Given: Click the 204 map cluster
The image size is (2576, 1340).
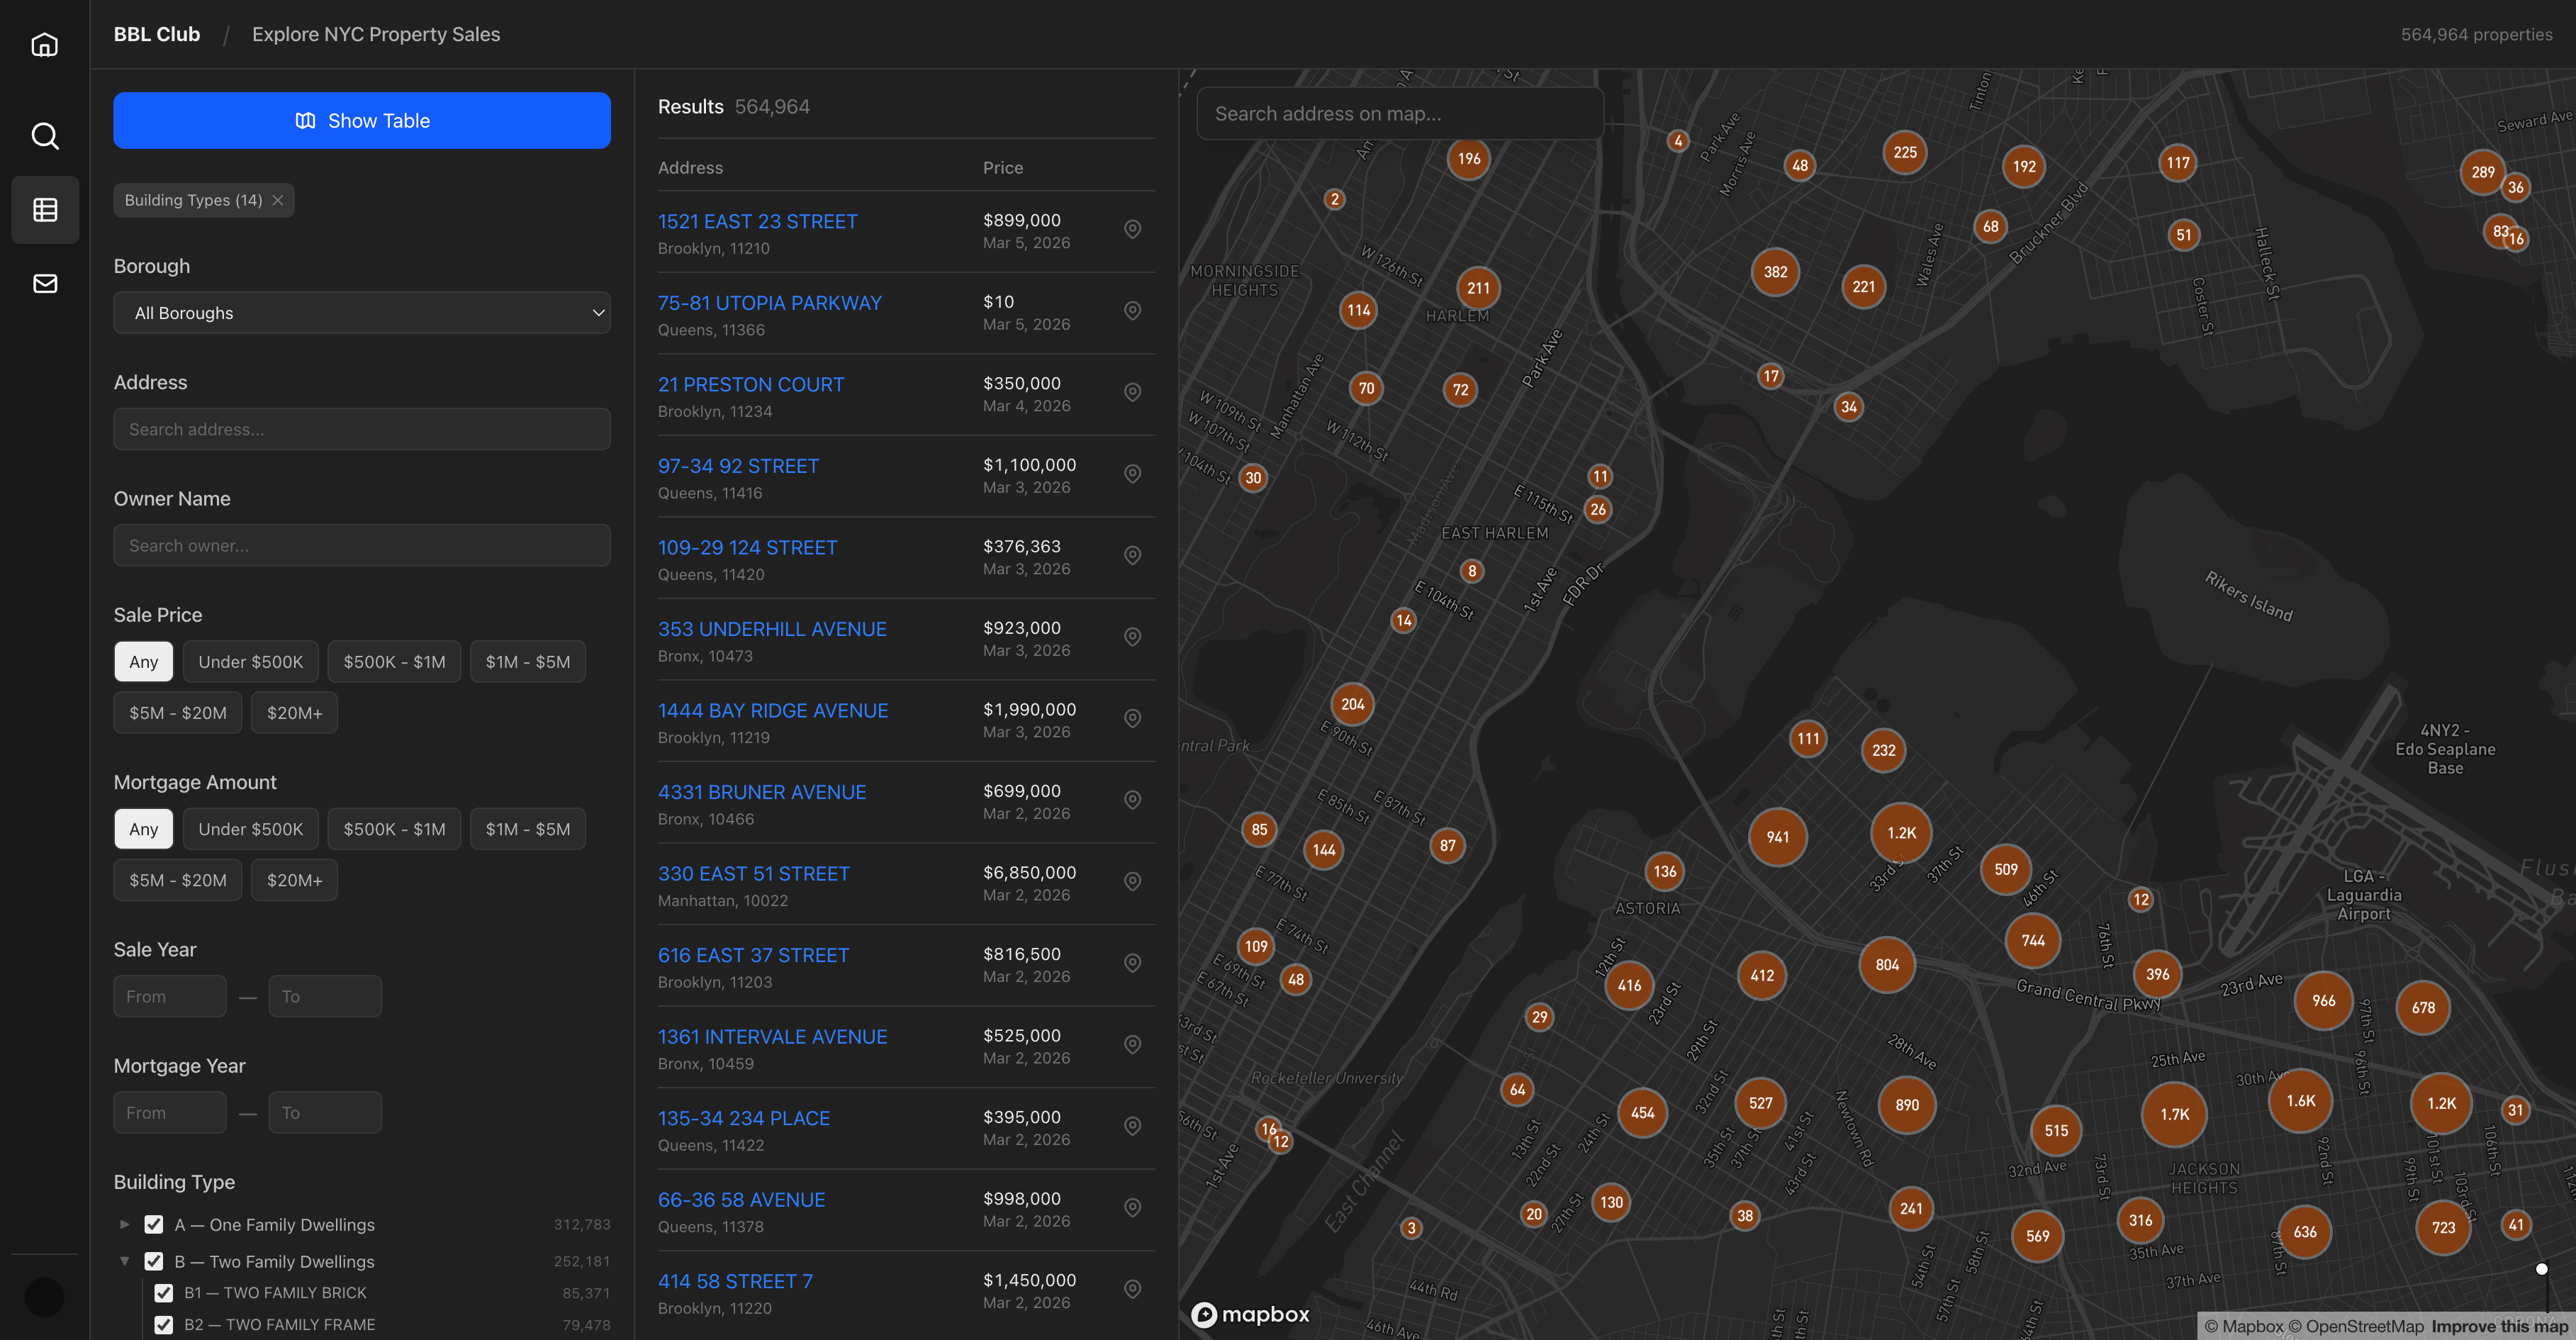Looking at the screenshot, I should 1352,704.
